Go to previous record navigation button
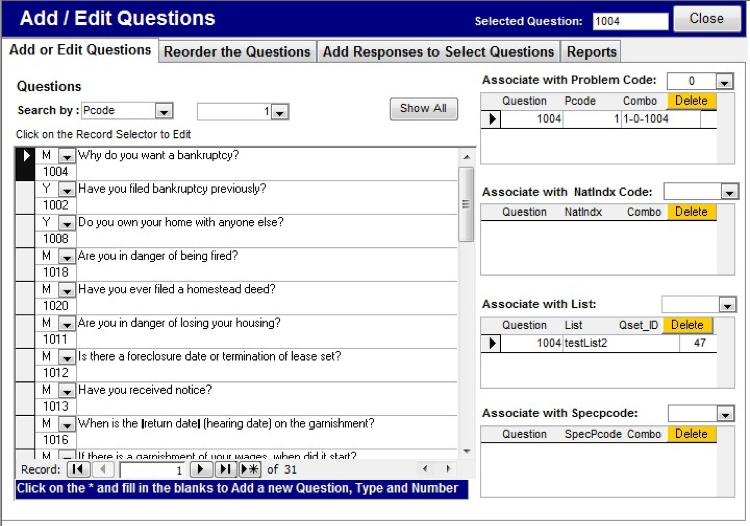 103,469
